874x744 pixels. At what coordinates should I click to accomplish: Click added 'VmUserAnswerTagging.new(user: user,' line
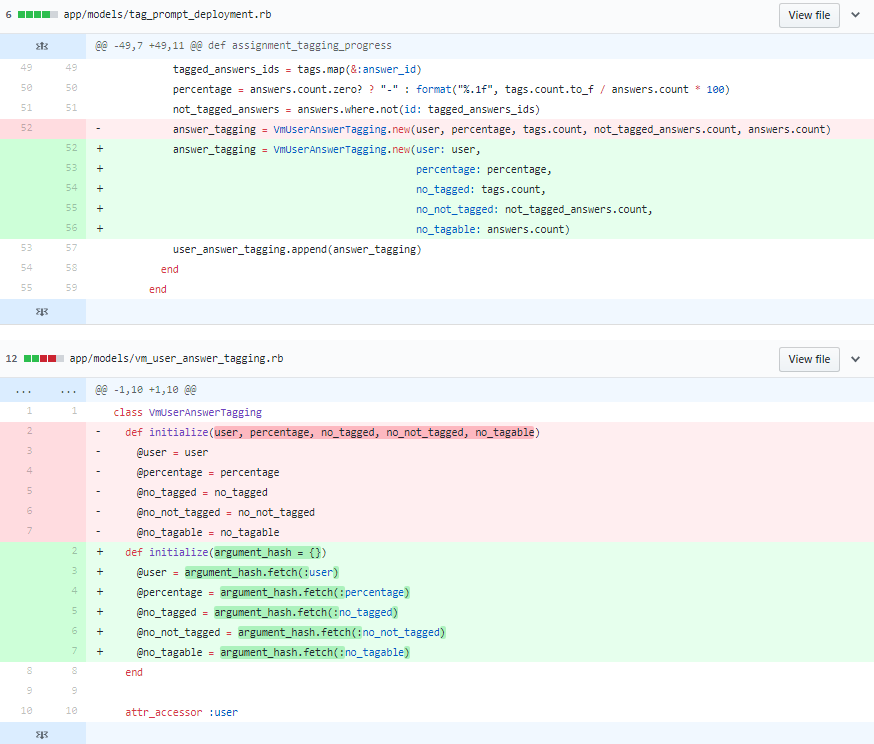pos(480,149)
